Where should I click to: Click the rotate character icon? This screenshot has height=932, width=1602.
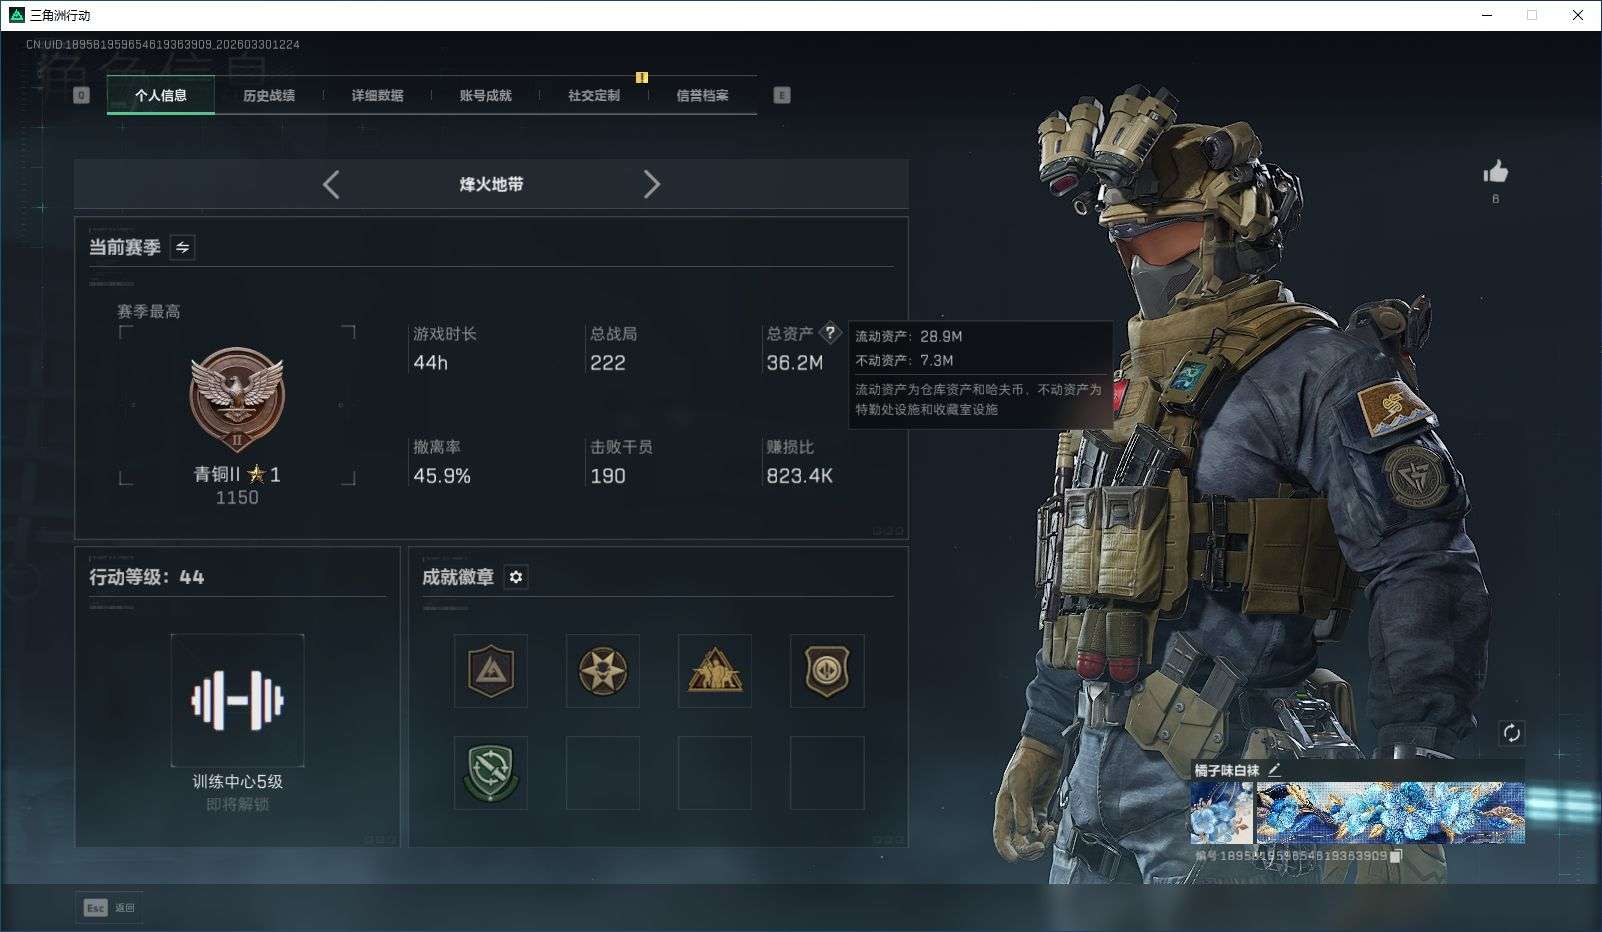(x=1510, y=733)
